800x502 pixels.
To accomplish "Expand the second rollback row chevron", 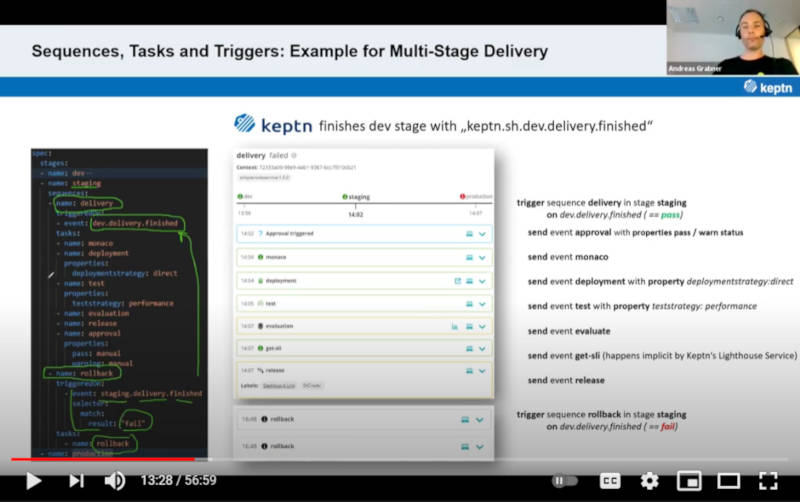I will pos(480,447).
